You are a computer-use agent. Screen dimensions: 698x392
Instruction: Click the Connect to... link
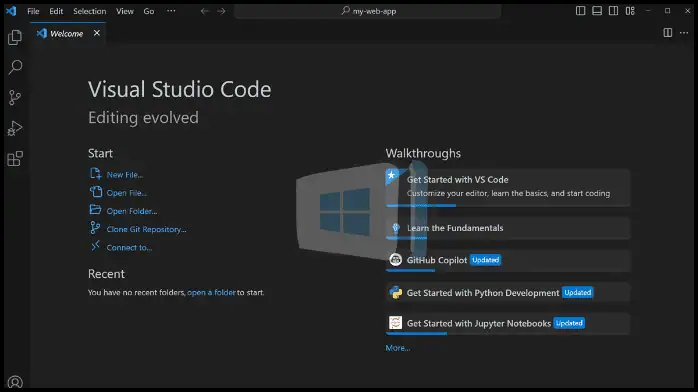point(129,248)
